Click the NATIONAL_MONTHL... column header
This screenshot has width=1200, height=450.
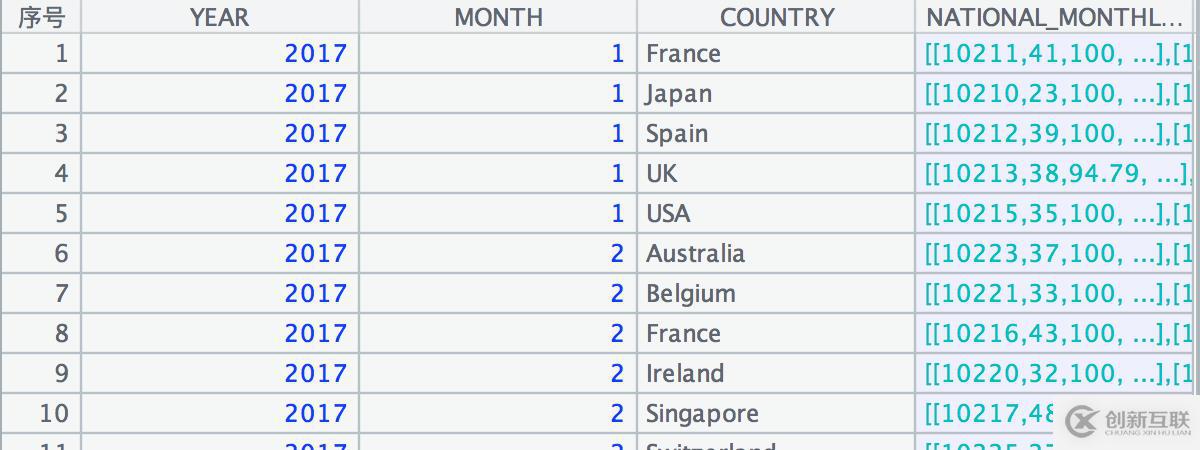coord(1057,17)
